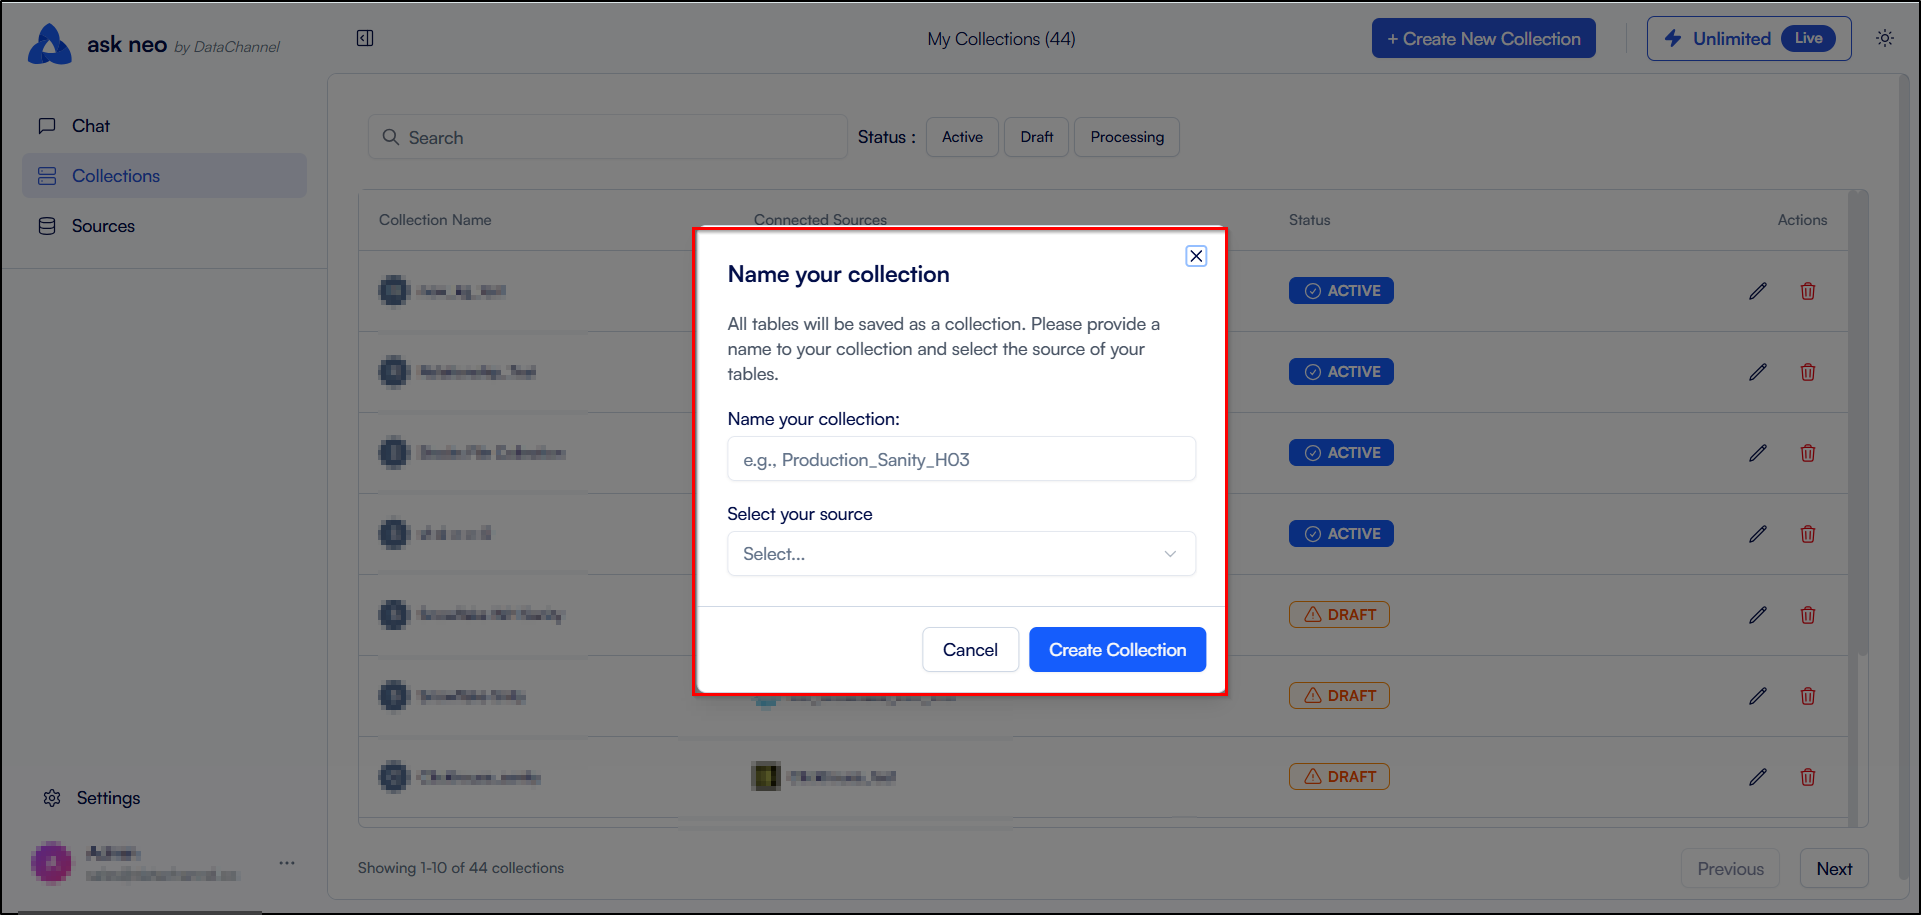Click trash delete icon on first ACTIVE row
The height and width of the screenshot is (915, 1921).
[x=1808, y=291]
